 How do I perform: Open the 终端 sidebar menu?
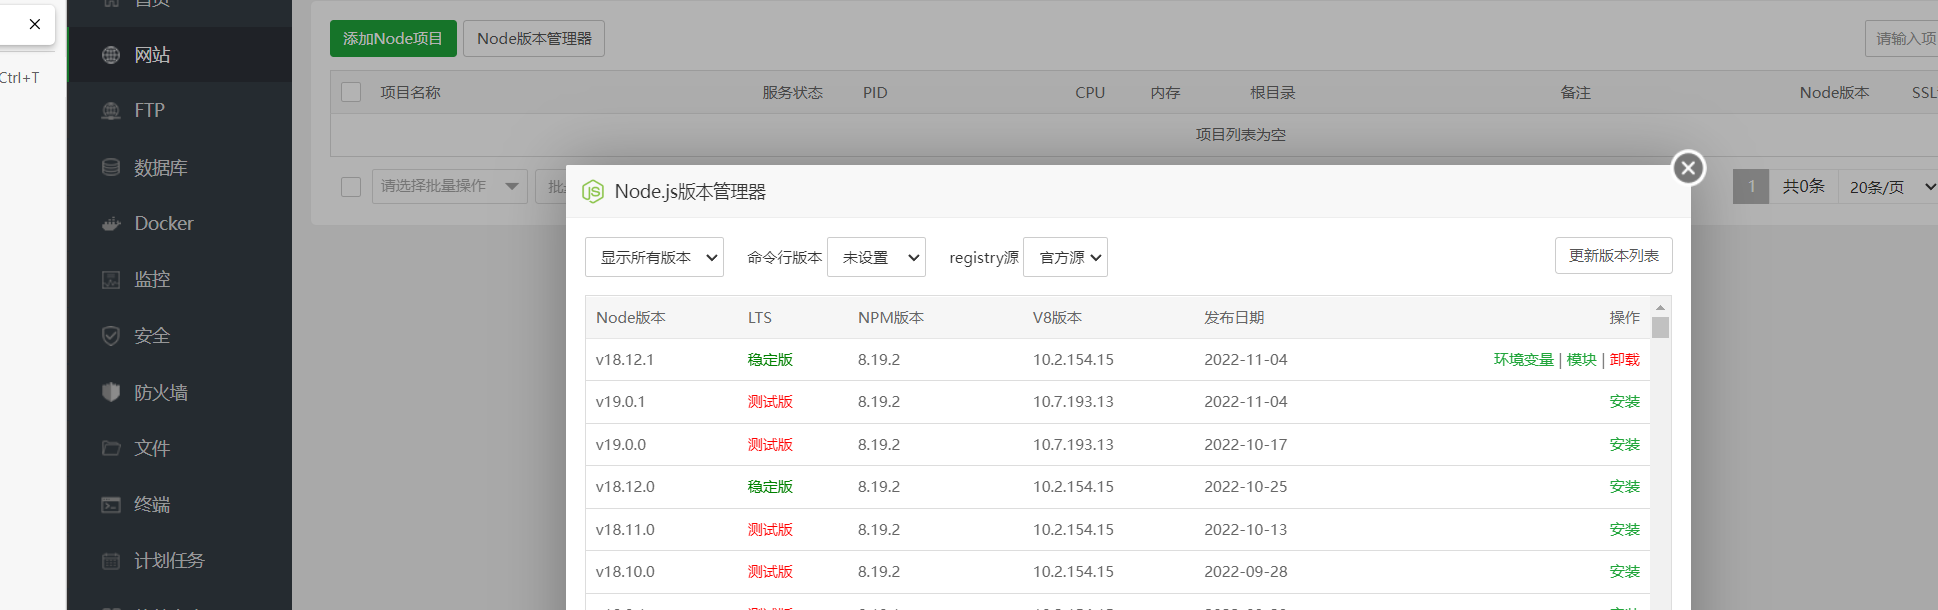tap(180, 504)
